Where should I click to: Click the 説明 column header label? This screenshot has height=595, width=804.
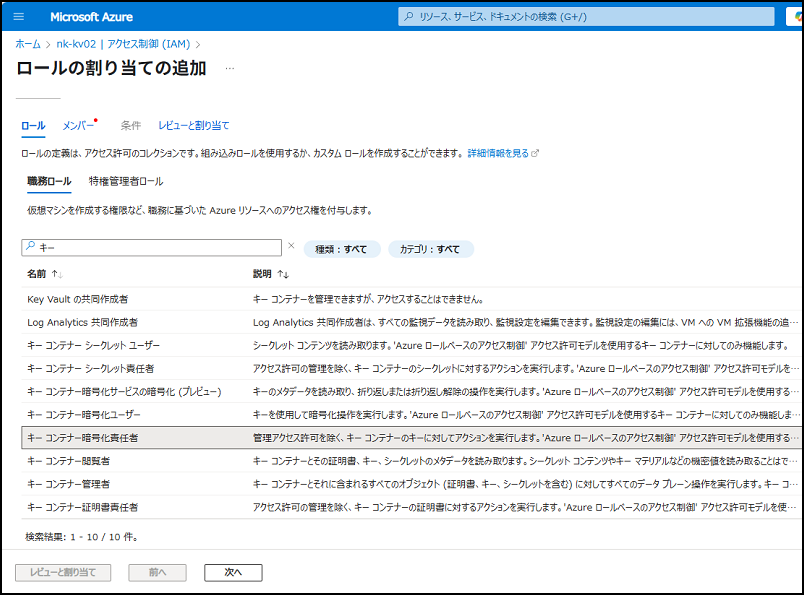(262, 274)
